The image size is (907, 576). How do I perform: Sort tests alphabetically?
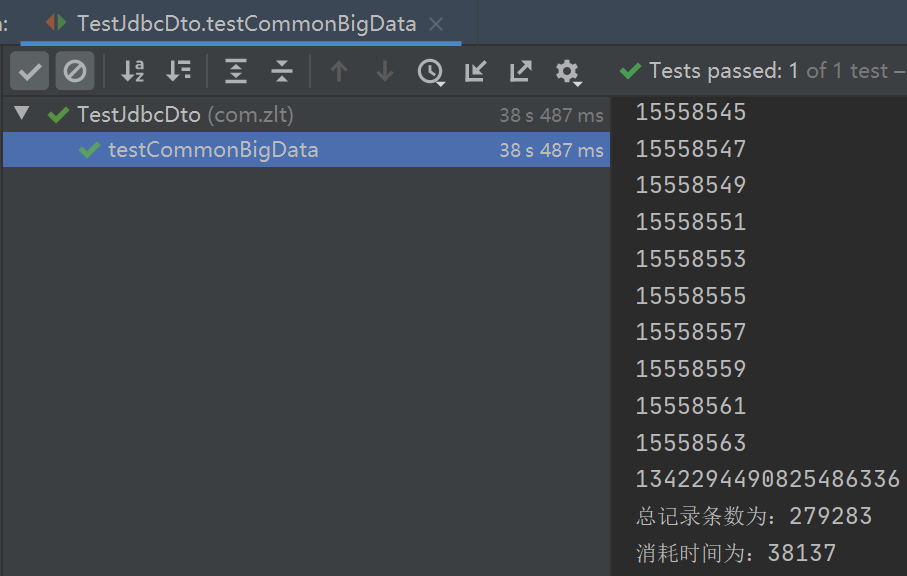pyautogui.click(x=132, y=71)
